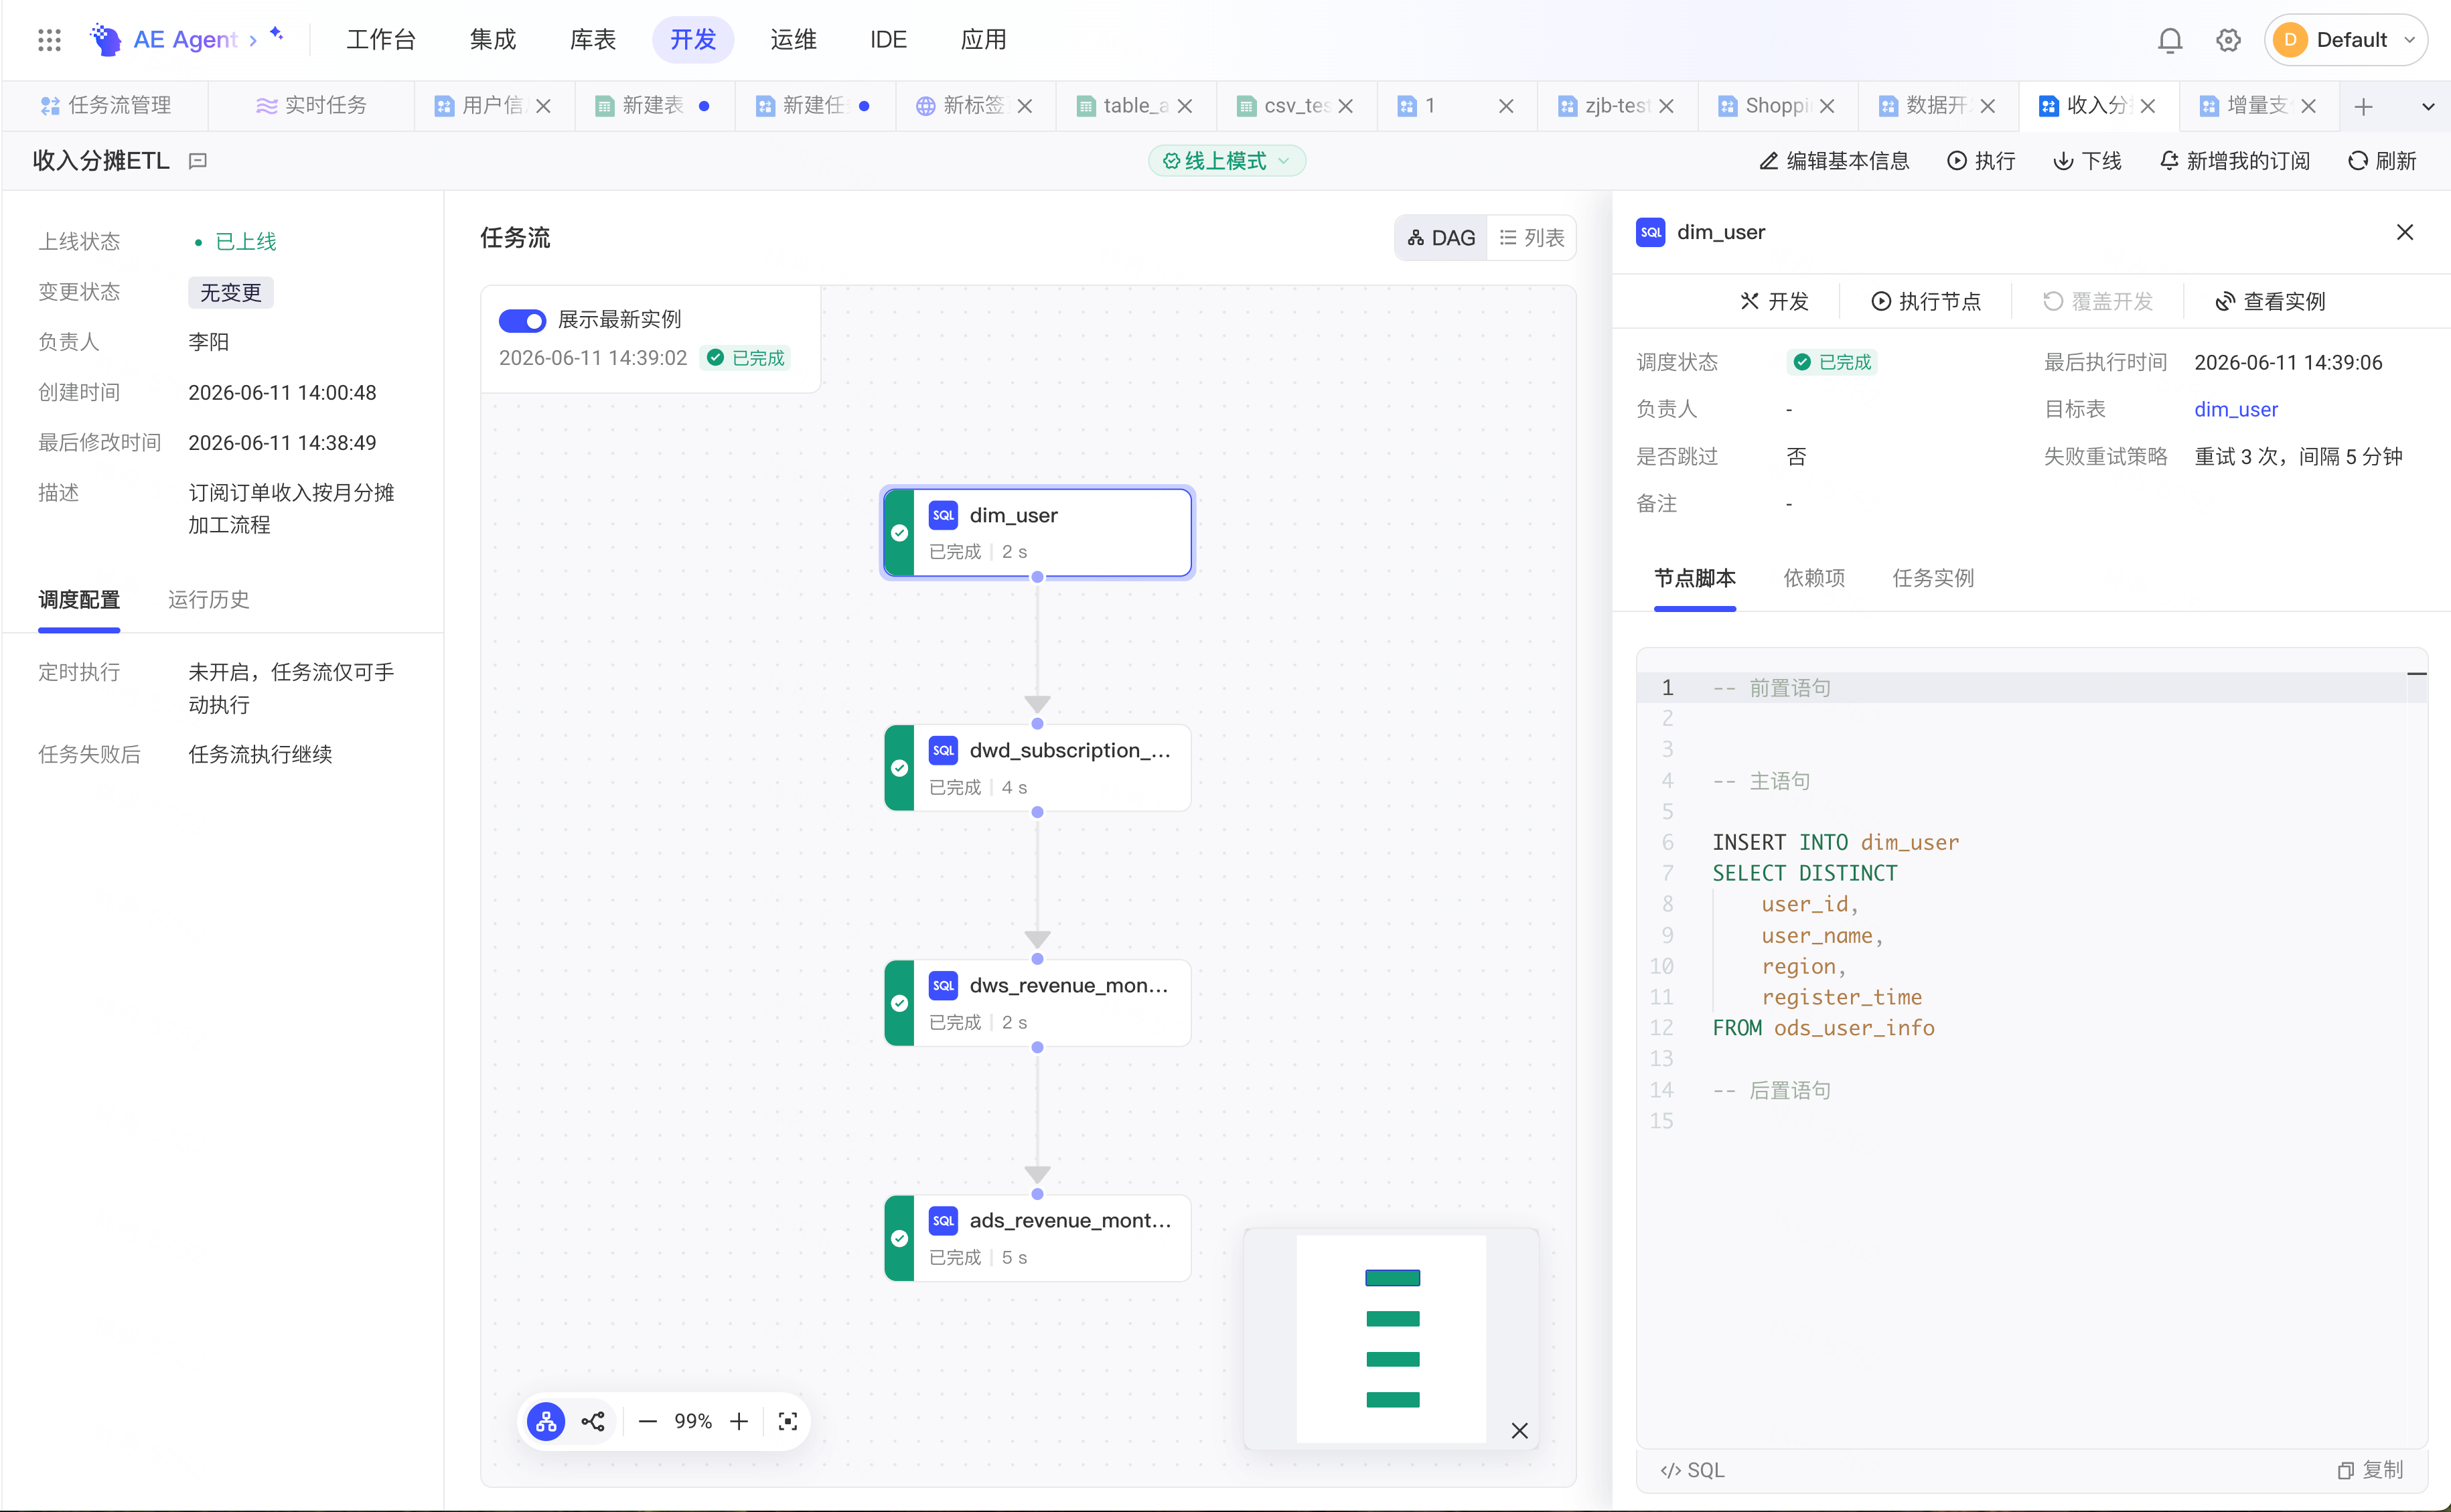Toggle 展示最新实例 switch
Viewport: 2451px width, 1512px height.
point(522,320)
